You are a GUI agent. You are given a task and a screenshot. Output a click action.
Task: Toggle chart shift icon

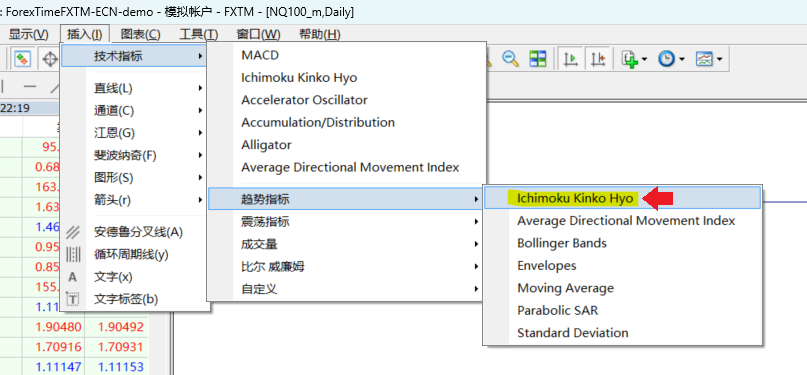point(598,59)
